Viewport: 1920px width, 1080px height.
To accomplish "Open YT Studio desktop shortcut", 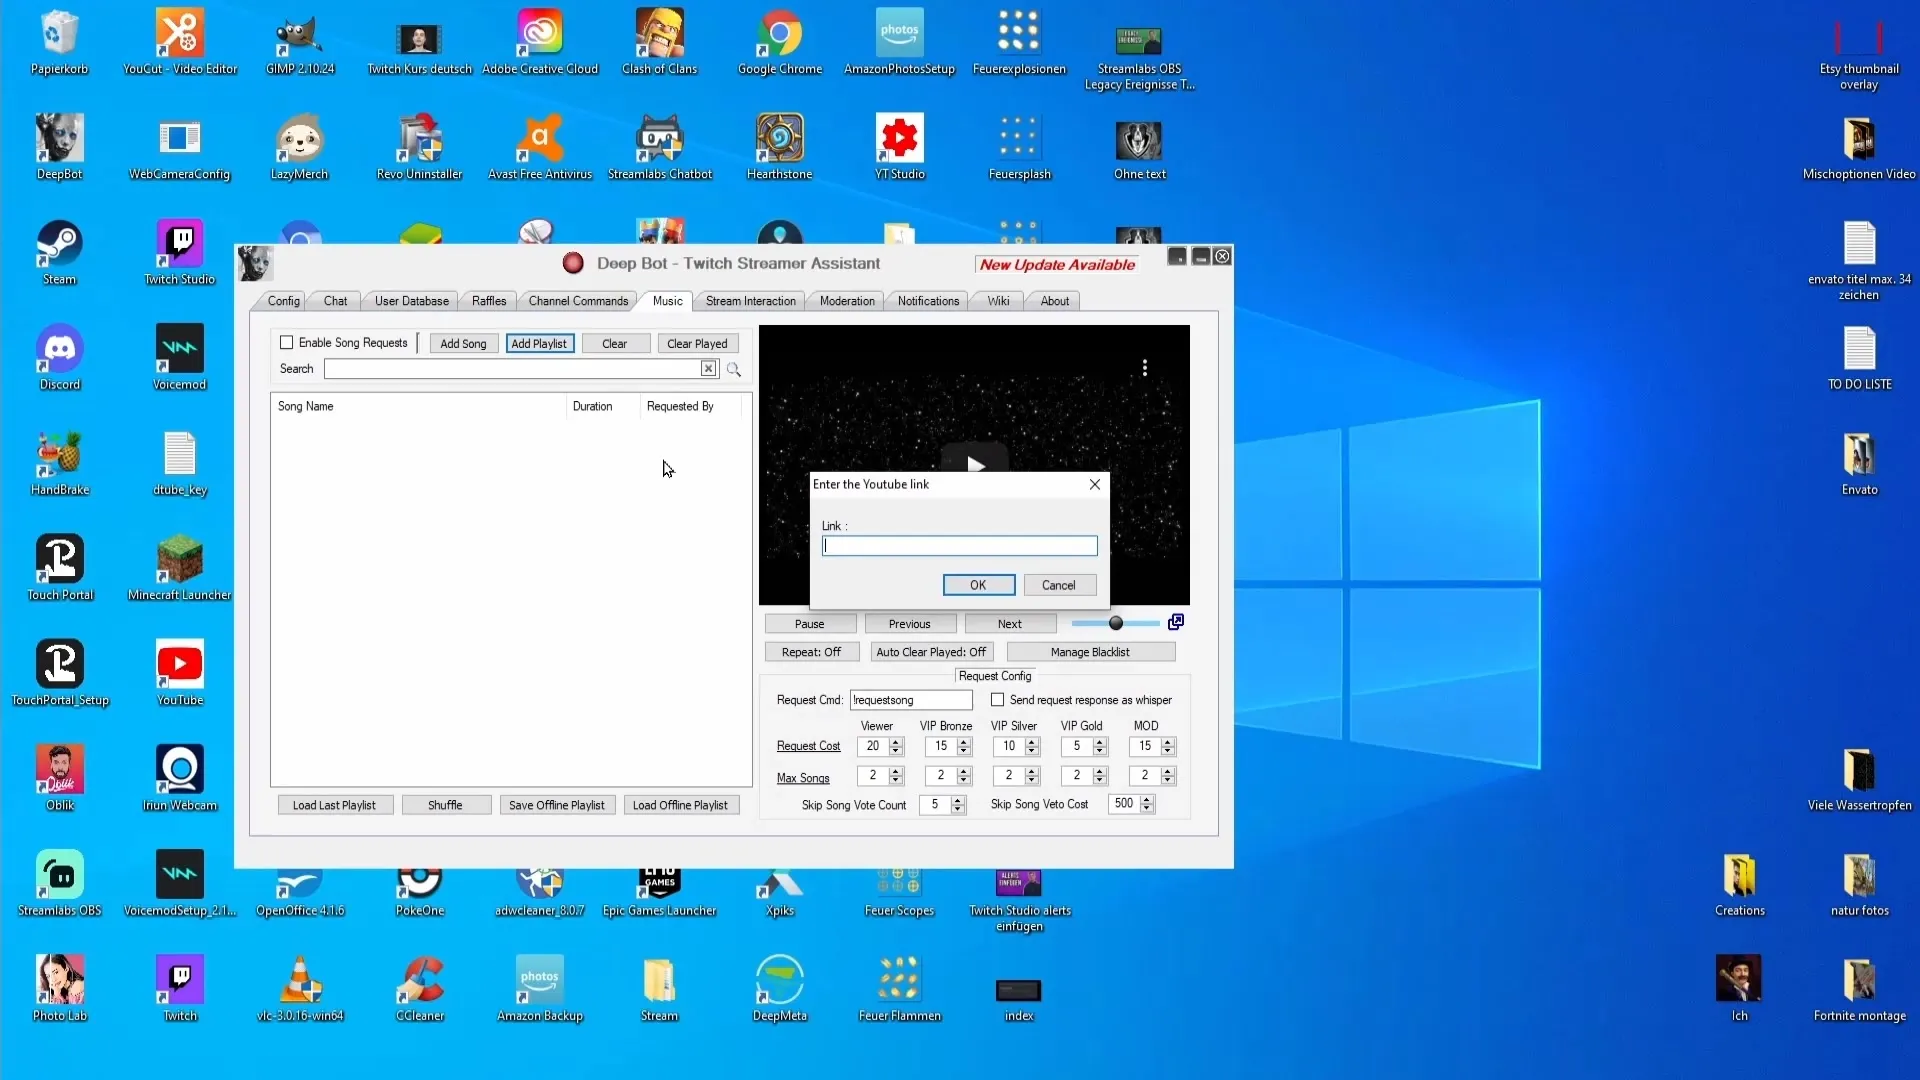I will click(x=900, y=147).
